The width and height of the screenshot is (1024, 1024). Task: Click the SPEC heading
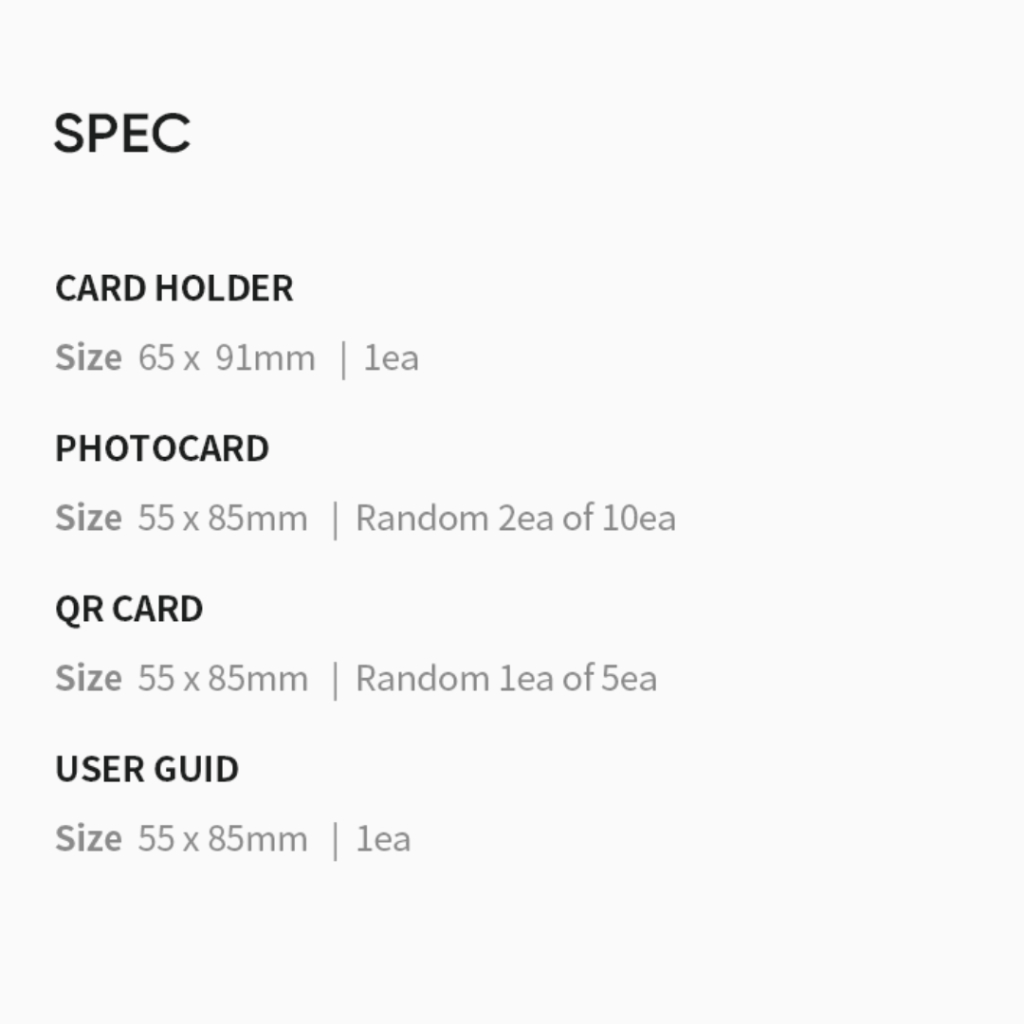point(122,133)
